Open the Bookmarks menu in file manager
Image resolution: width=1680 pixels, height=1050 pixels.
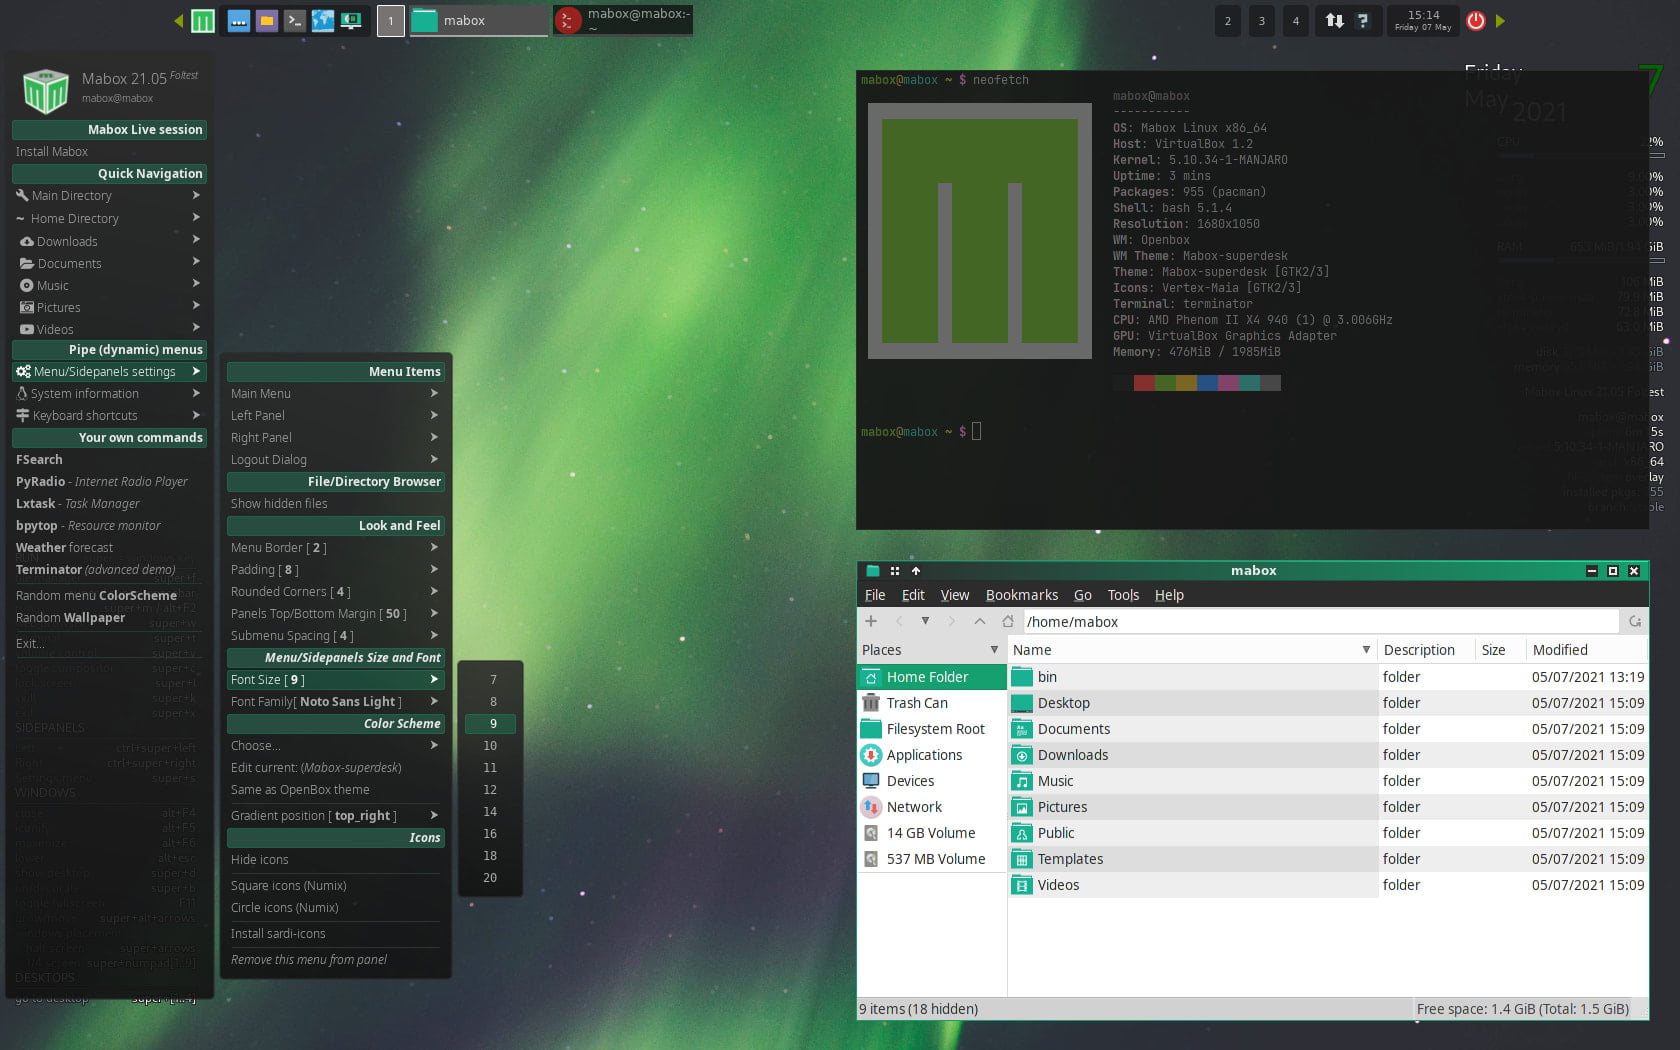click(x=1021, y=595)
